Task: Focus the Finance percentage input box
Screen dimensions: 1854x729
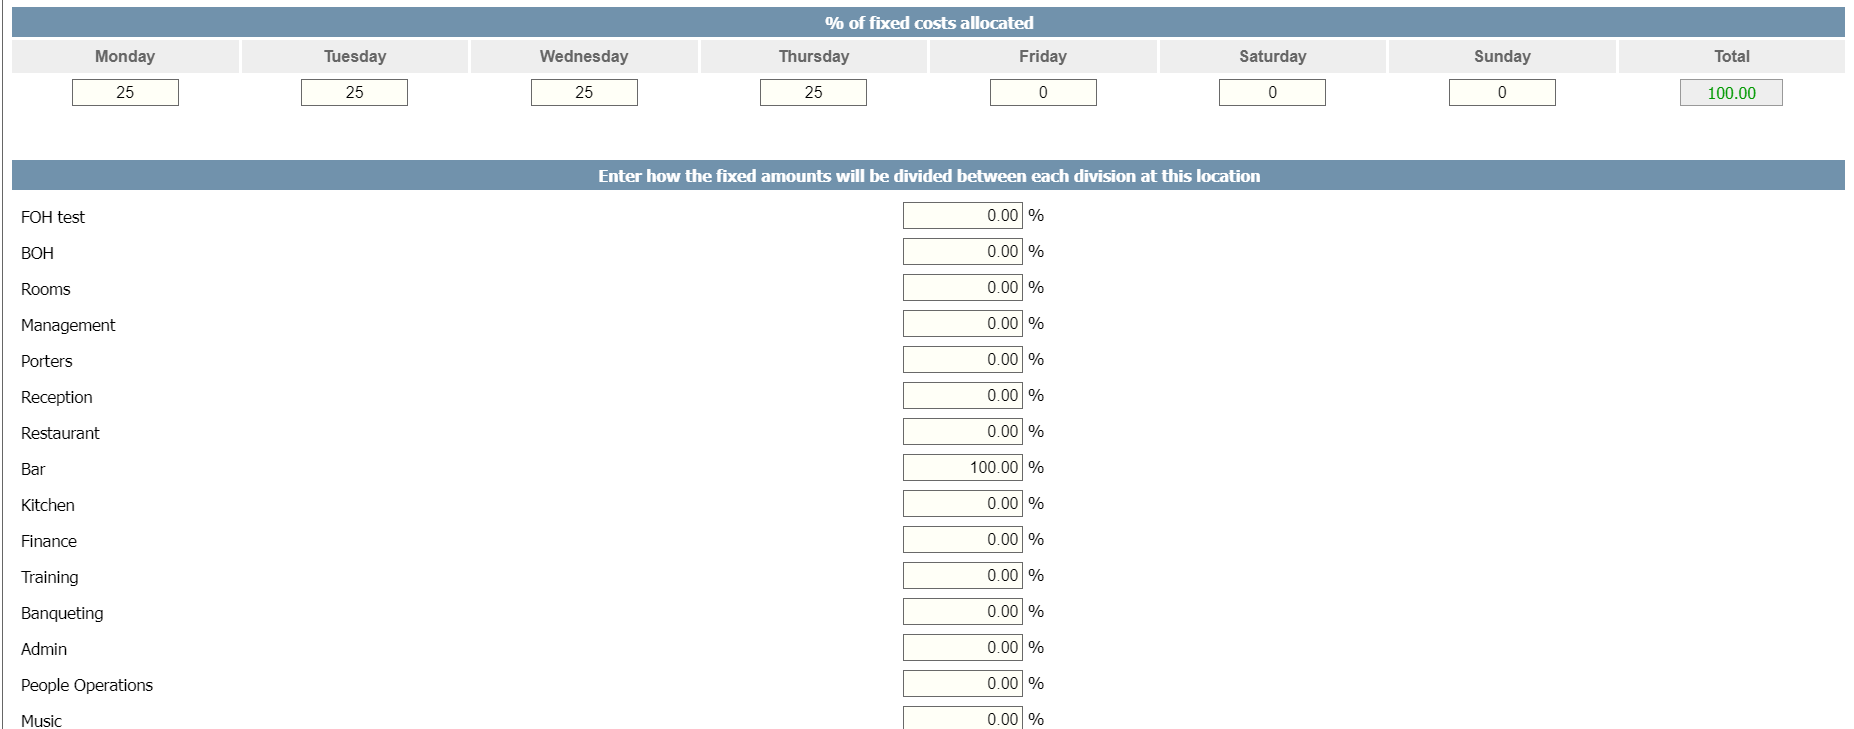Action: 962,540
